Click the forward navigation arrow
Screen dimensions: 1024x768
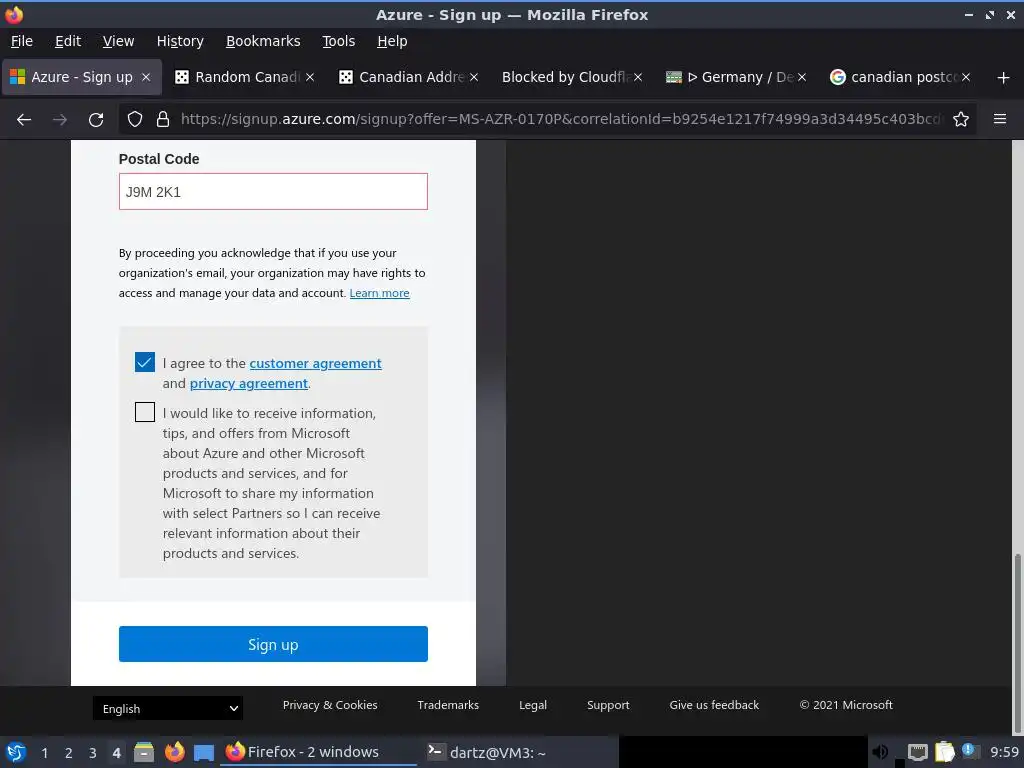pyautogui.click(x=59, y=120)
